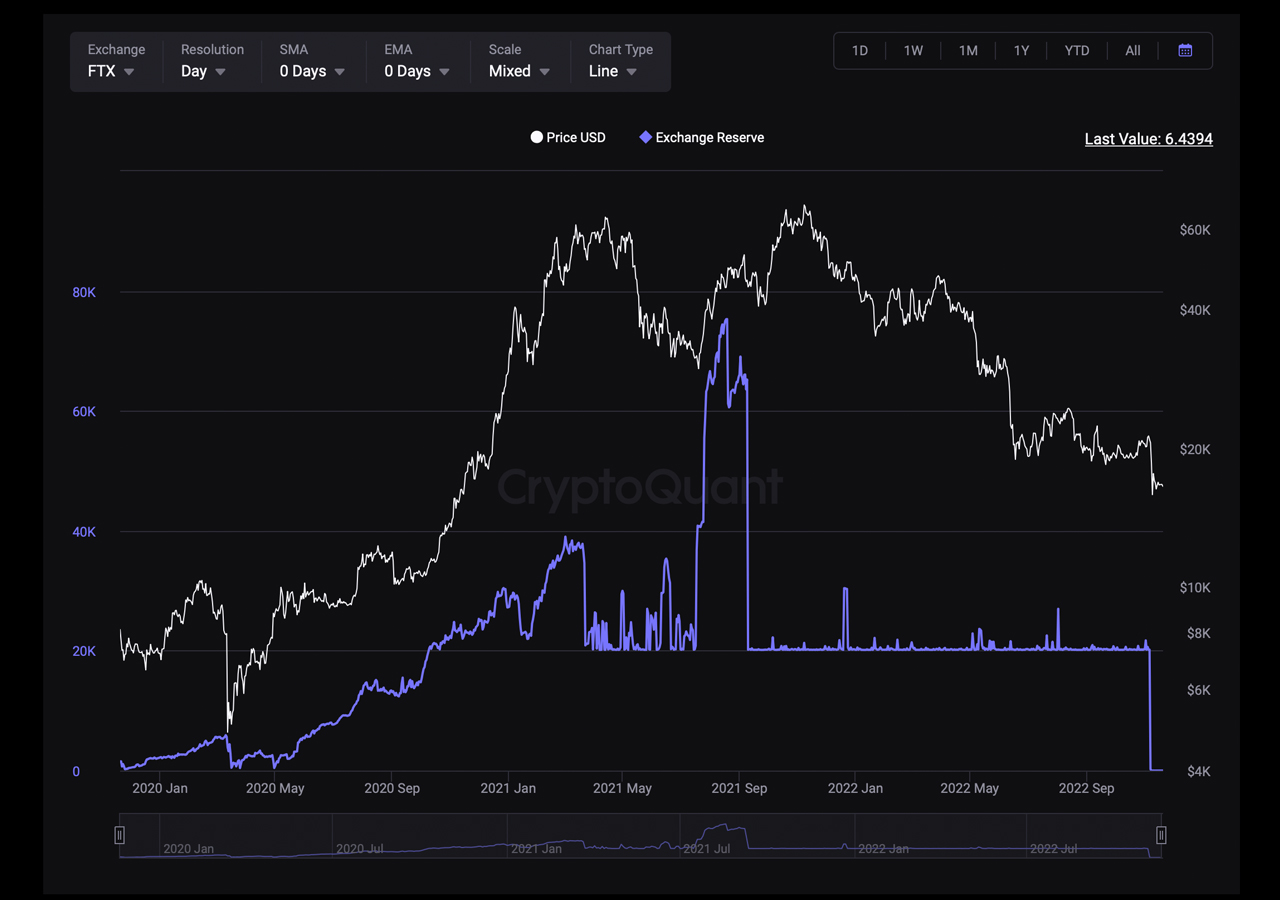Switch to the 1W time range

(913, 51)
